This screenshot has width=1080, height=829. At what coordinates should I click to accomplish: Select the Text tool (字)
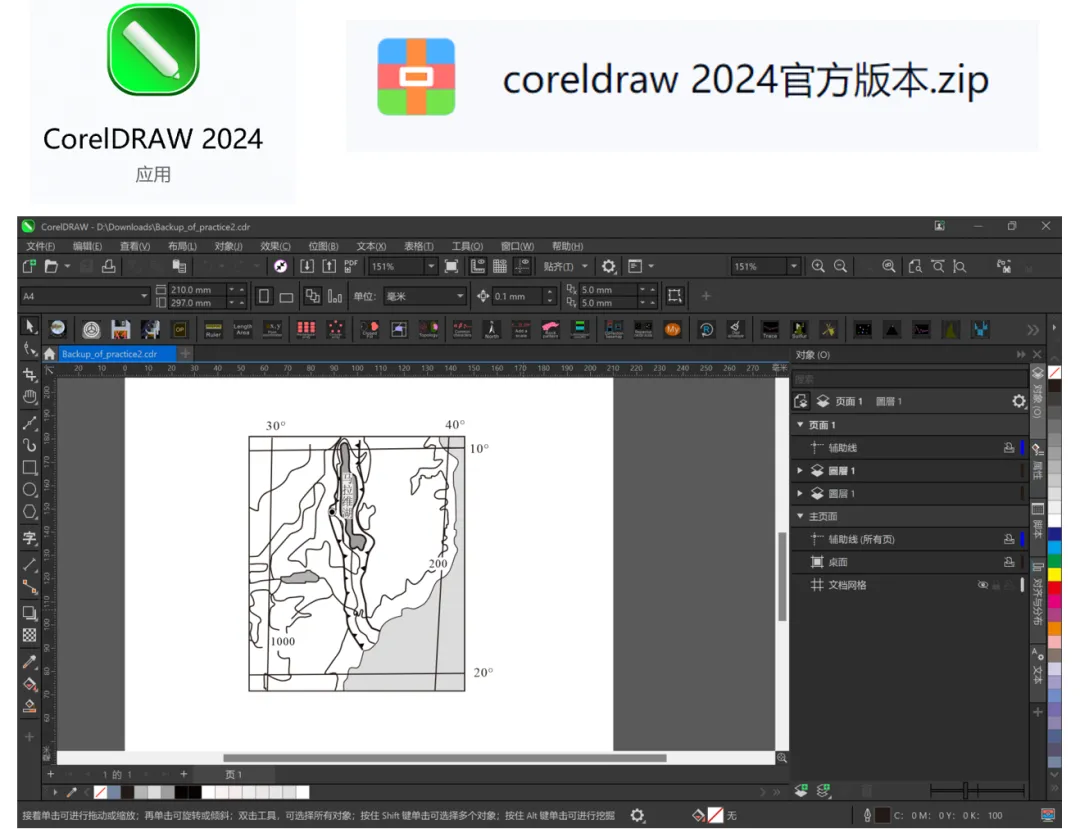tap(30, 538)
